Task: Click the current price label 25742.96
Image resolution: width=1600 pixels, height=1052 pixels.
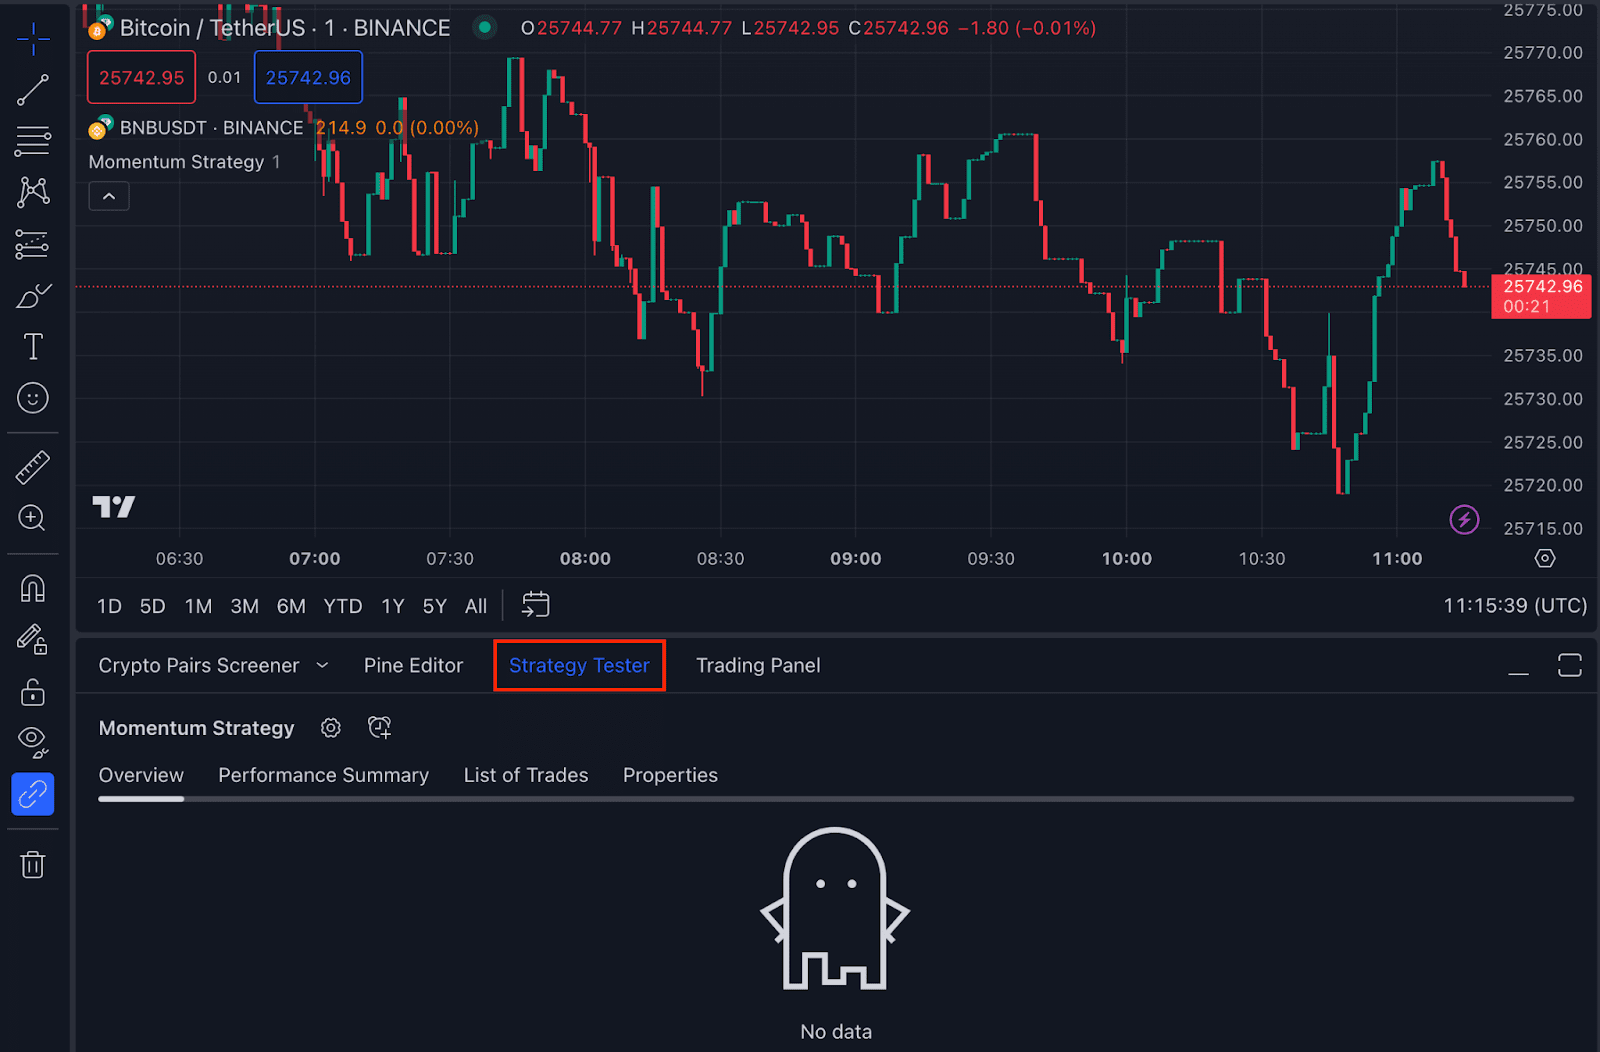Action: 1541,296
